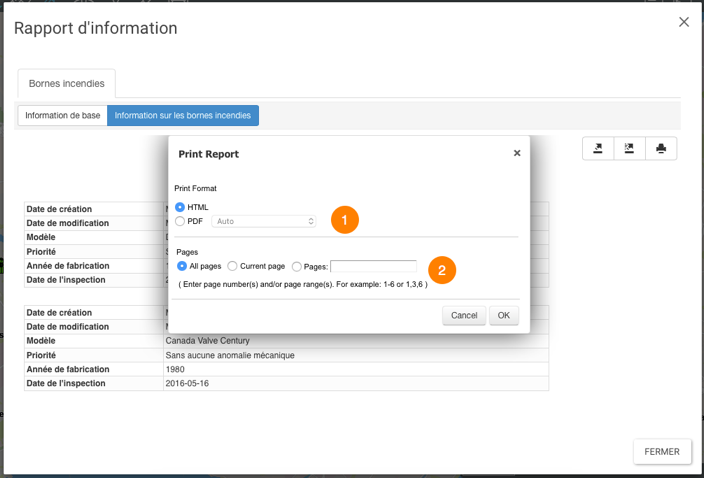Switch to Information de base tab

[x=63, y=116]
